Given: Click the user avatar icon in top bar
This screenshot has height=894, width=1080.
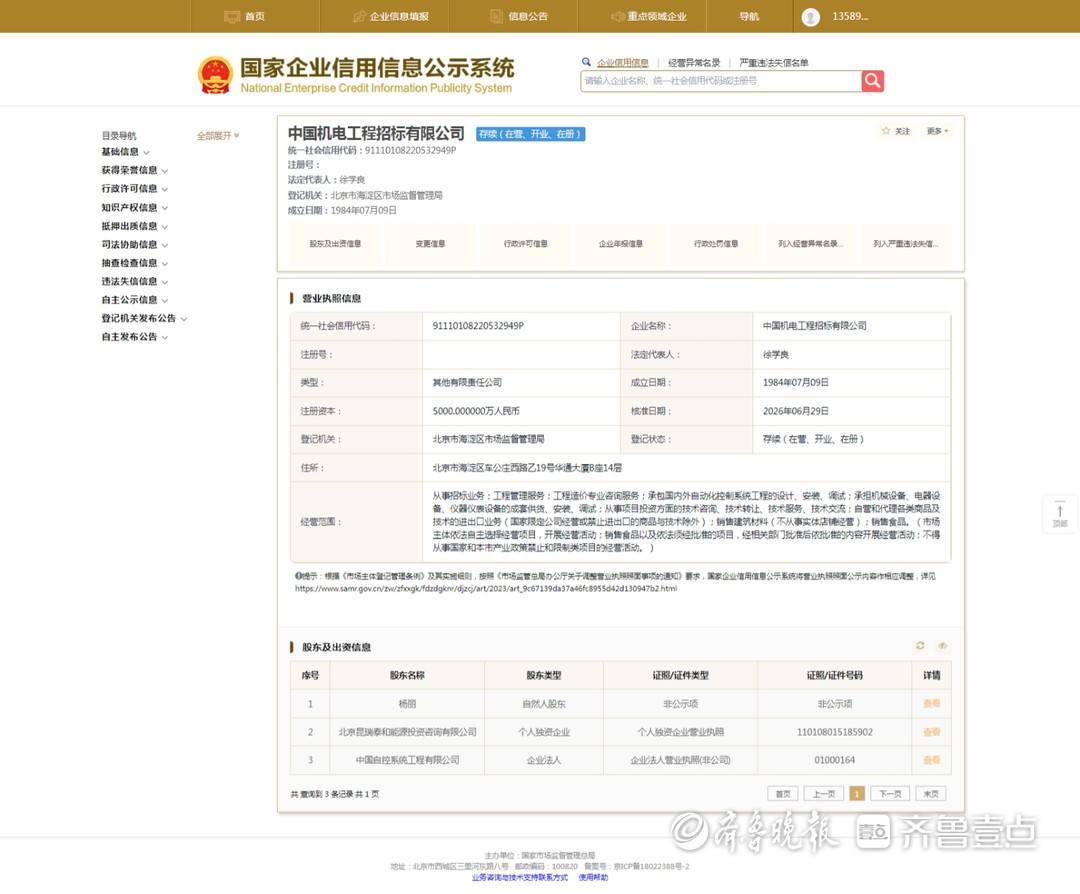Looking at the screenshot, I should [811, 17].
